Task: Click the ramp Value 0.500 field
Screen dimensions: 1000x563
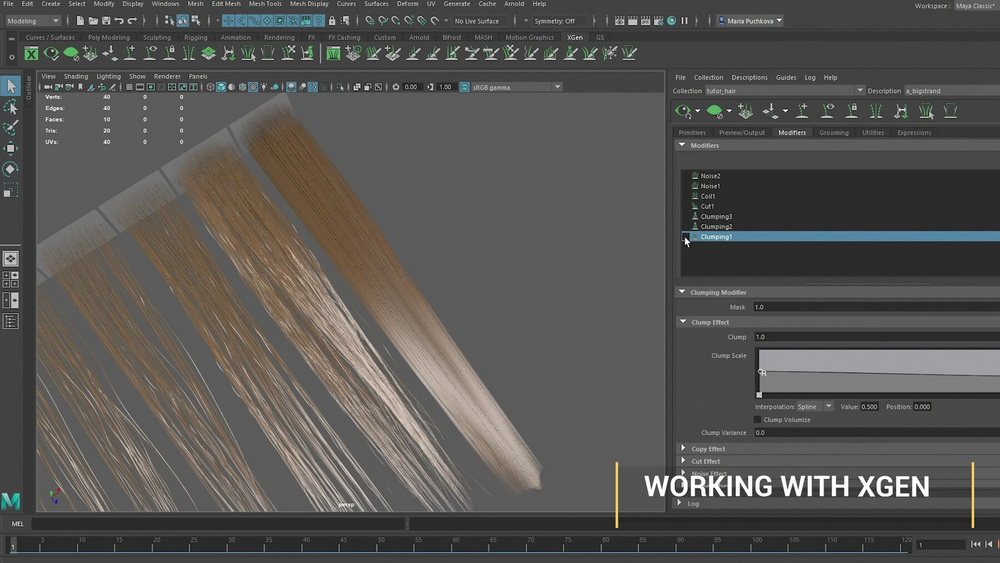Action: [869, 407]
